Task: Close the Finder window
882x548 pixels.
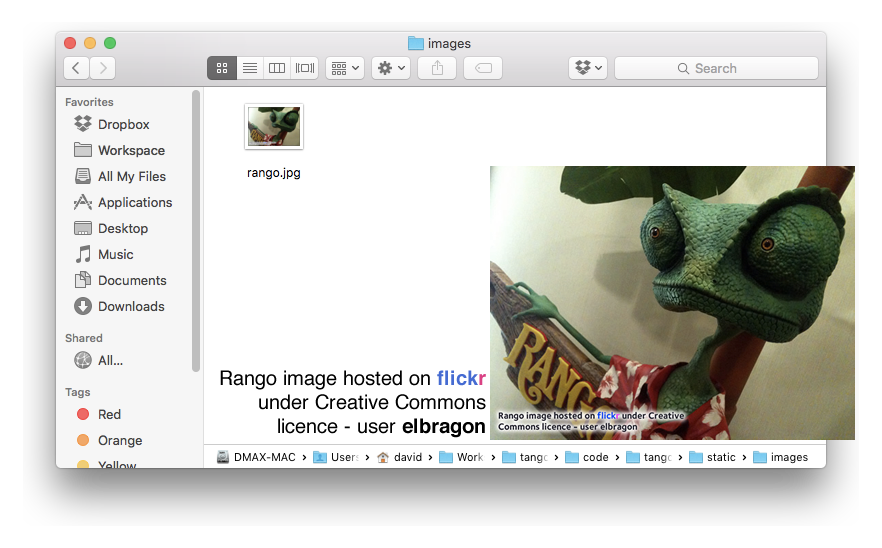Action: [x=70, y=43]
